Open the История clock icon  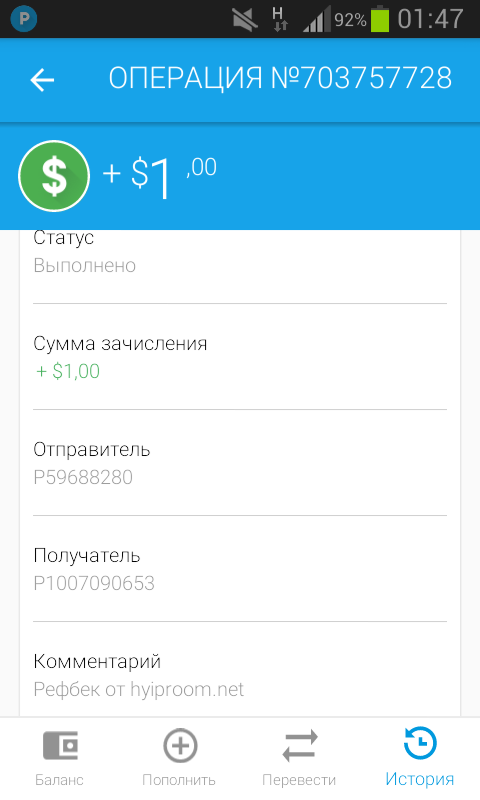click(x=420, y=743)
